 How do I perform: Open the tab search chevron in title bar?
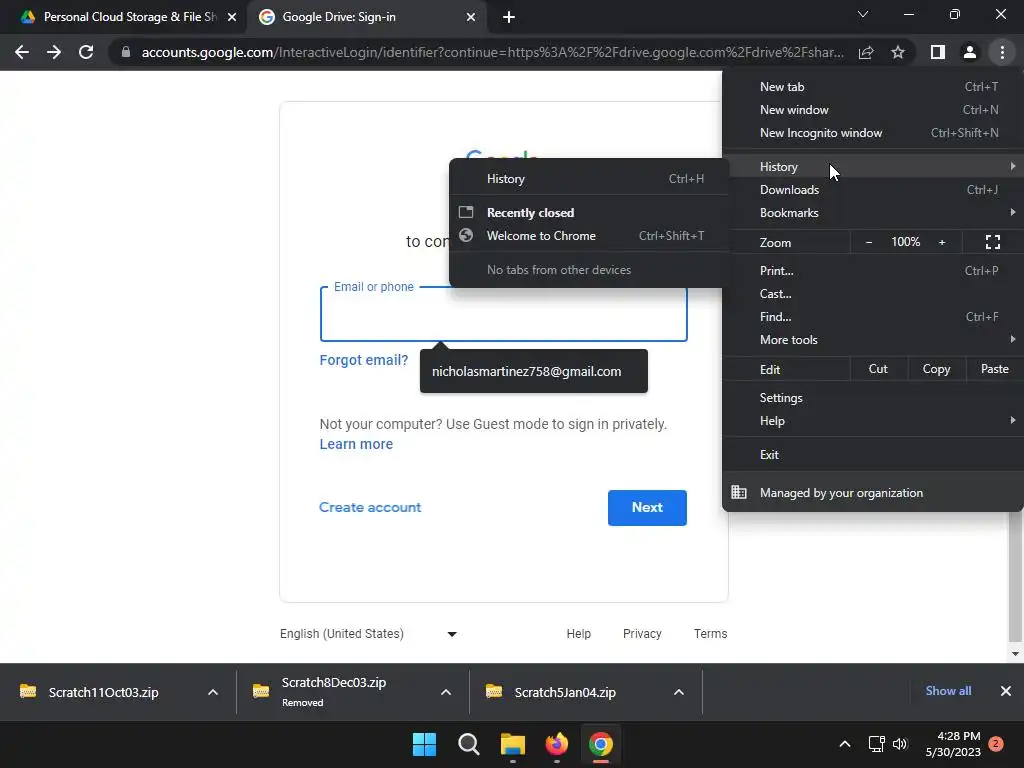[863, 14]
